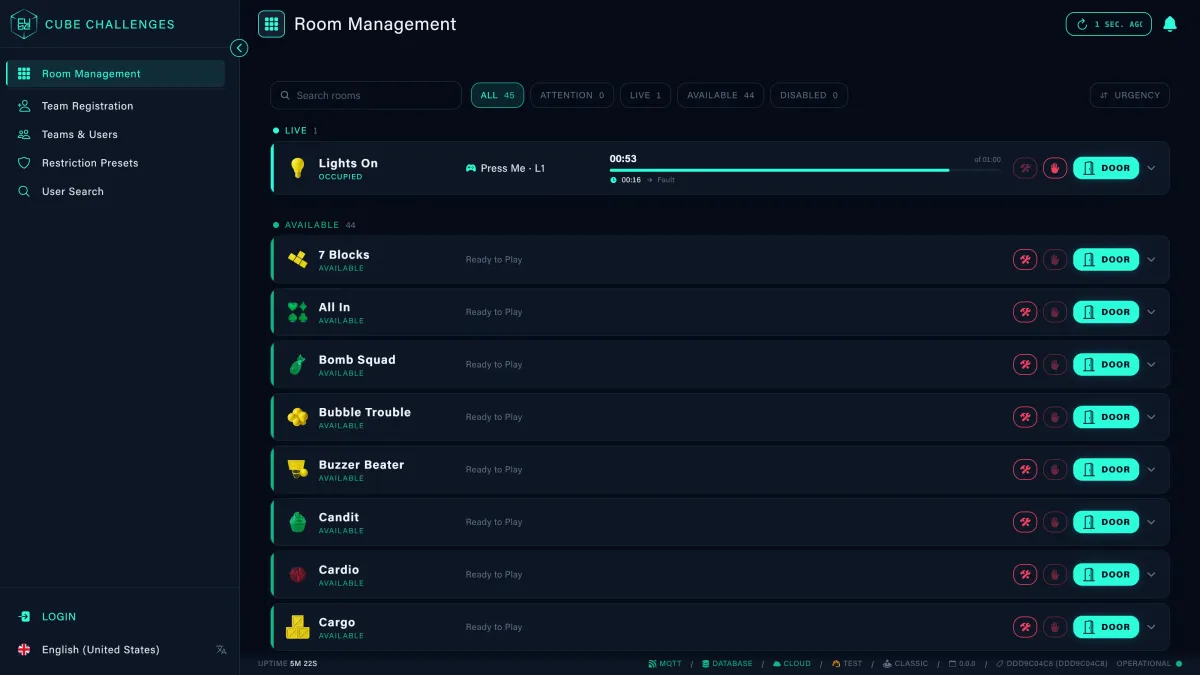
Task: Click the TEST status entry in footer
Action: pos(846,663)
